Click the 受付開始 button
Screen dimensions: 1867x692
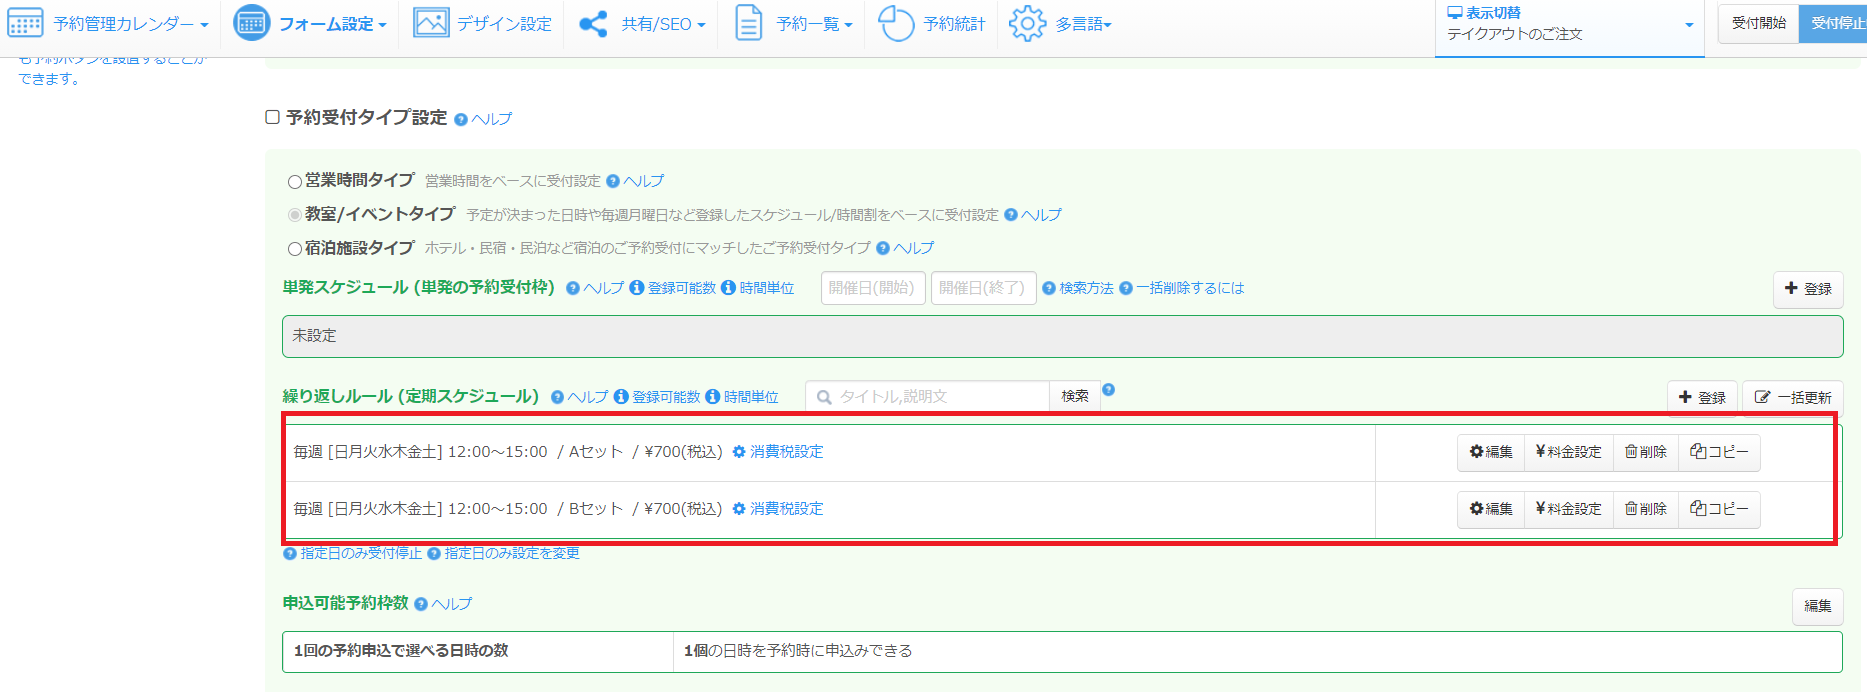click(x=1759, y=23)
